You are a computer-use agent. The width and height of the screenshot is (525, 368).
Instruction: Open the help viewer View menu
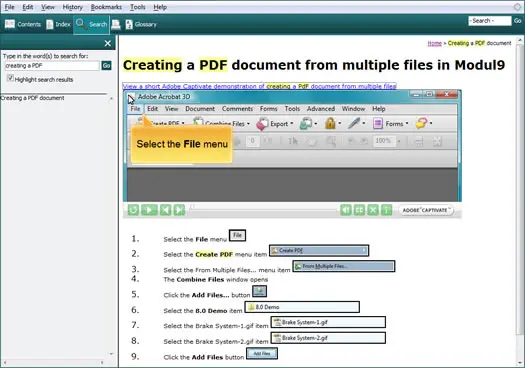[48, 7]
